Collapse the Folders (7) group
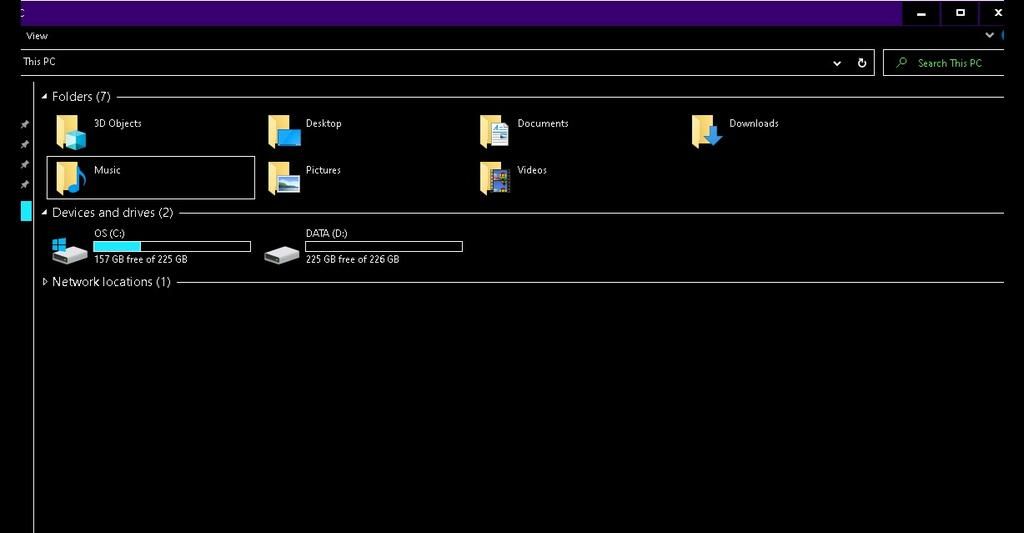Image resolution: width=1024 pixels, height=533 pixels. (x=44, y=97)
